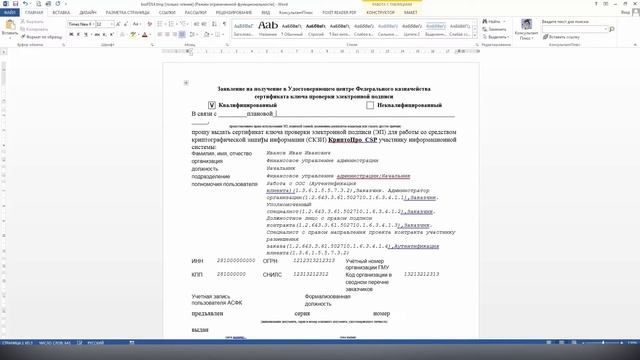This screenshot has height=360, width=640.
Task: Click the zoom slider in status bar
Action: (x=602, y=343)
